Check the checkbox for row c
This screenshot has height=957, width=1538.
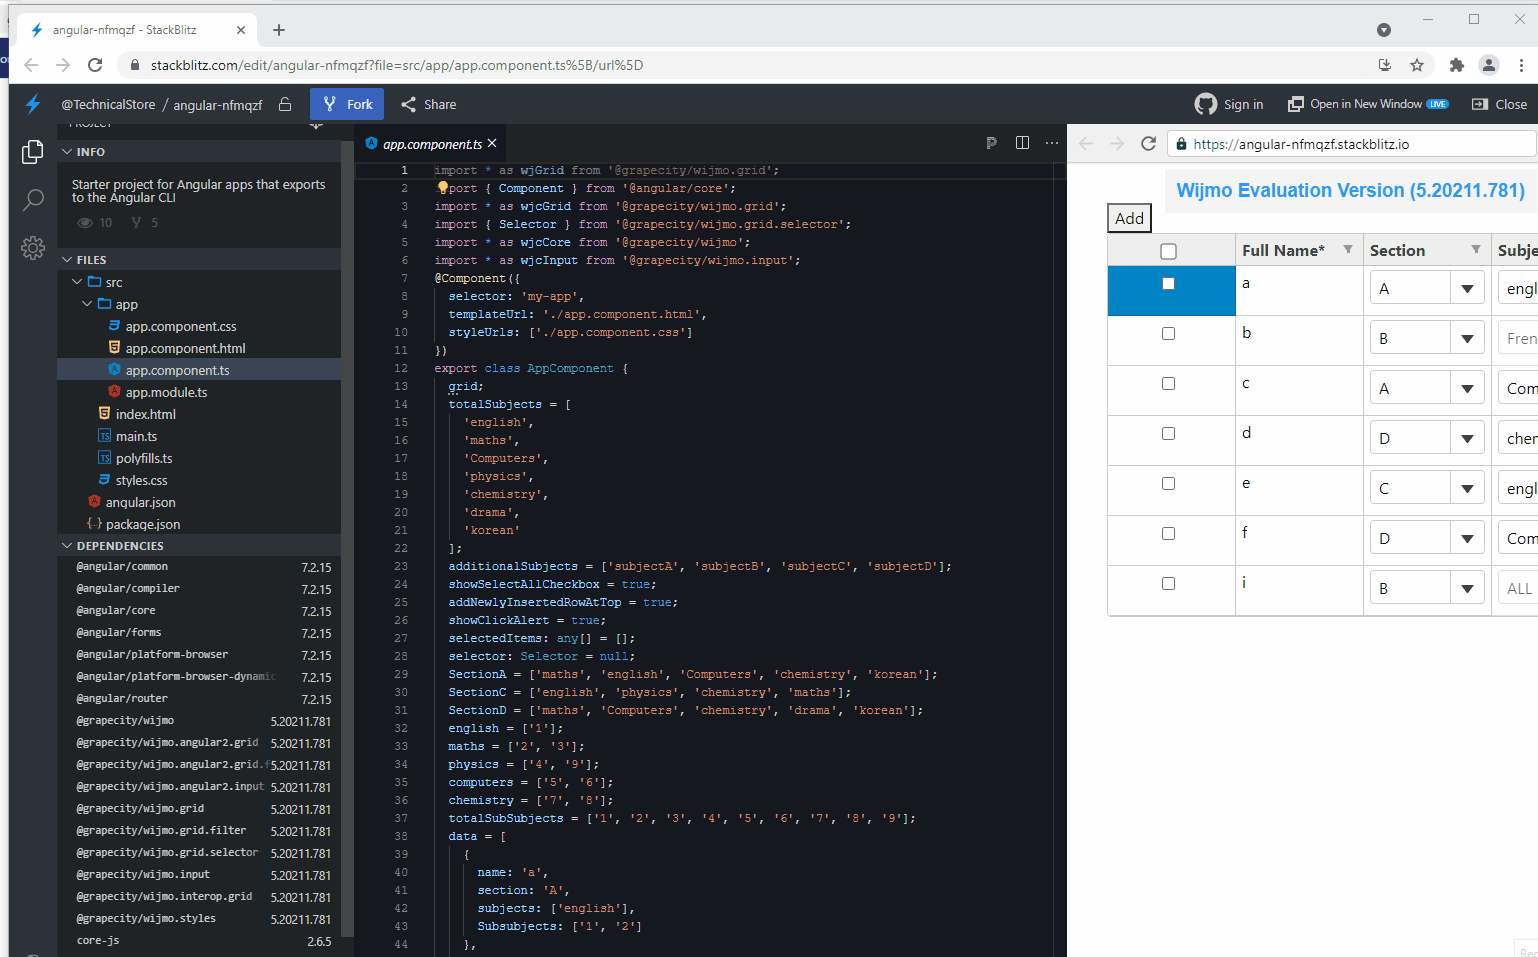(1168, 383)
